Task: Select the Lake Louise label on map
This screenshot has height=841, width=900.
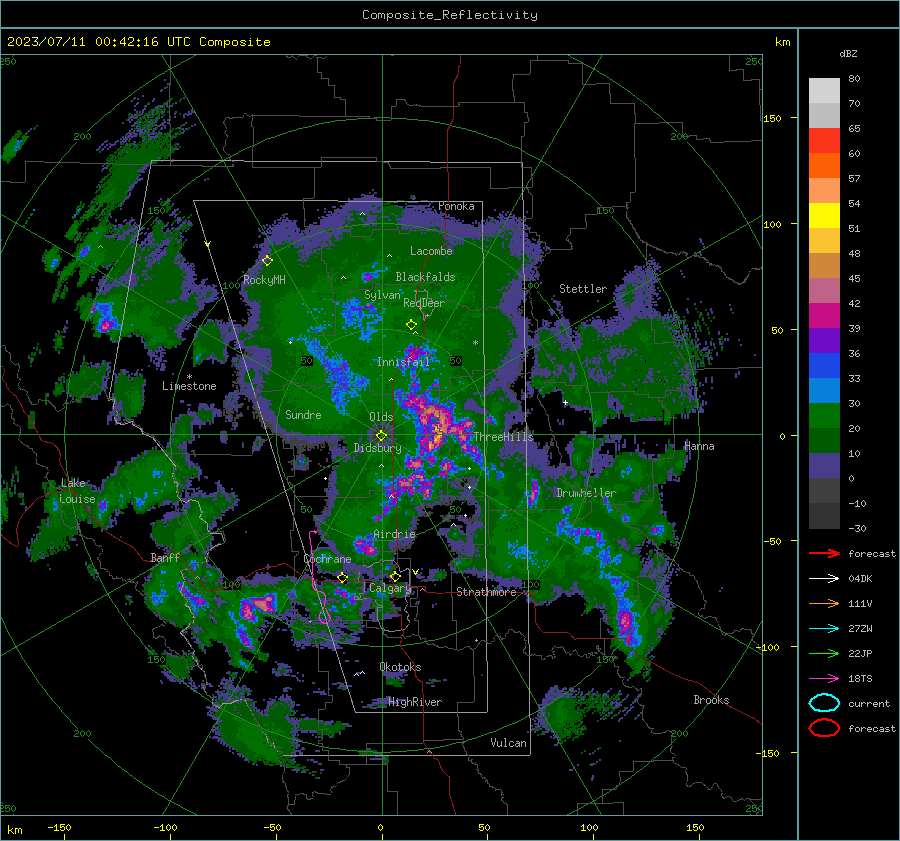Action: [x=77, y=491]
